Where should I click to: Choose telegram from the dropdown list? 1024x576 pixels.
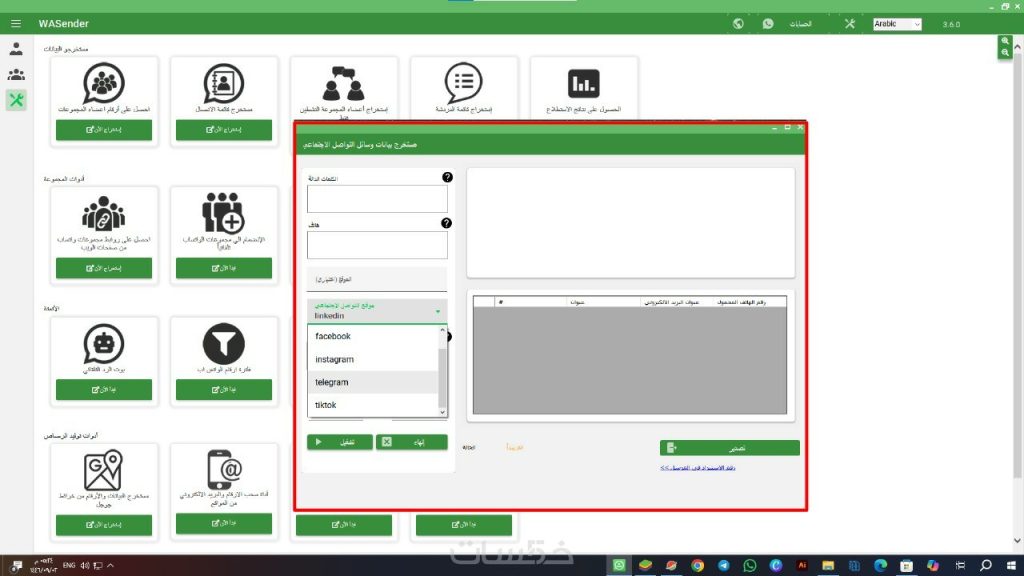coord(372,382)
